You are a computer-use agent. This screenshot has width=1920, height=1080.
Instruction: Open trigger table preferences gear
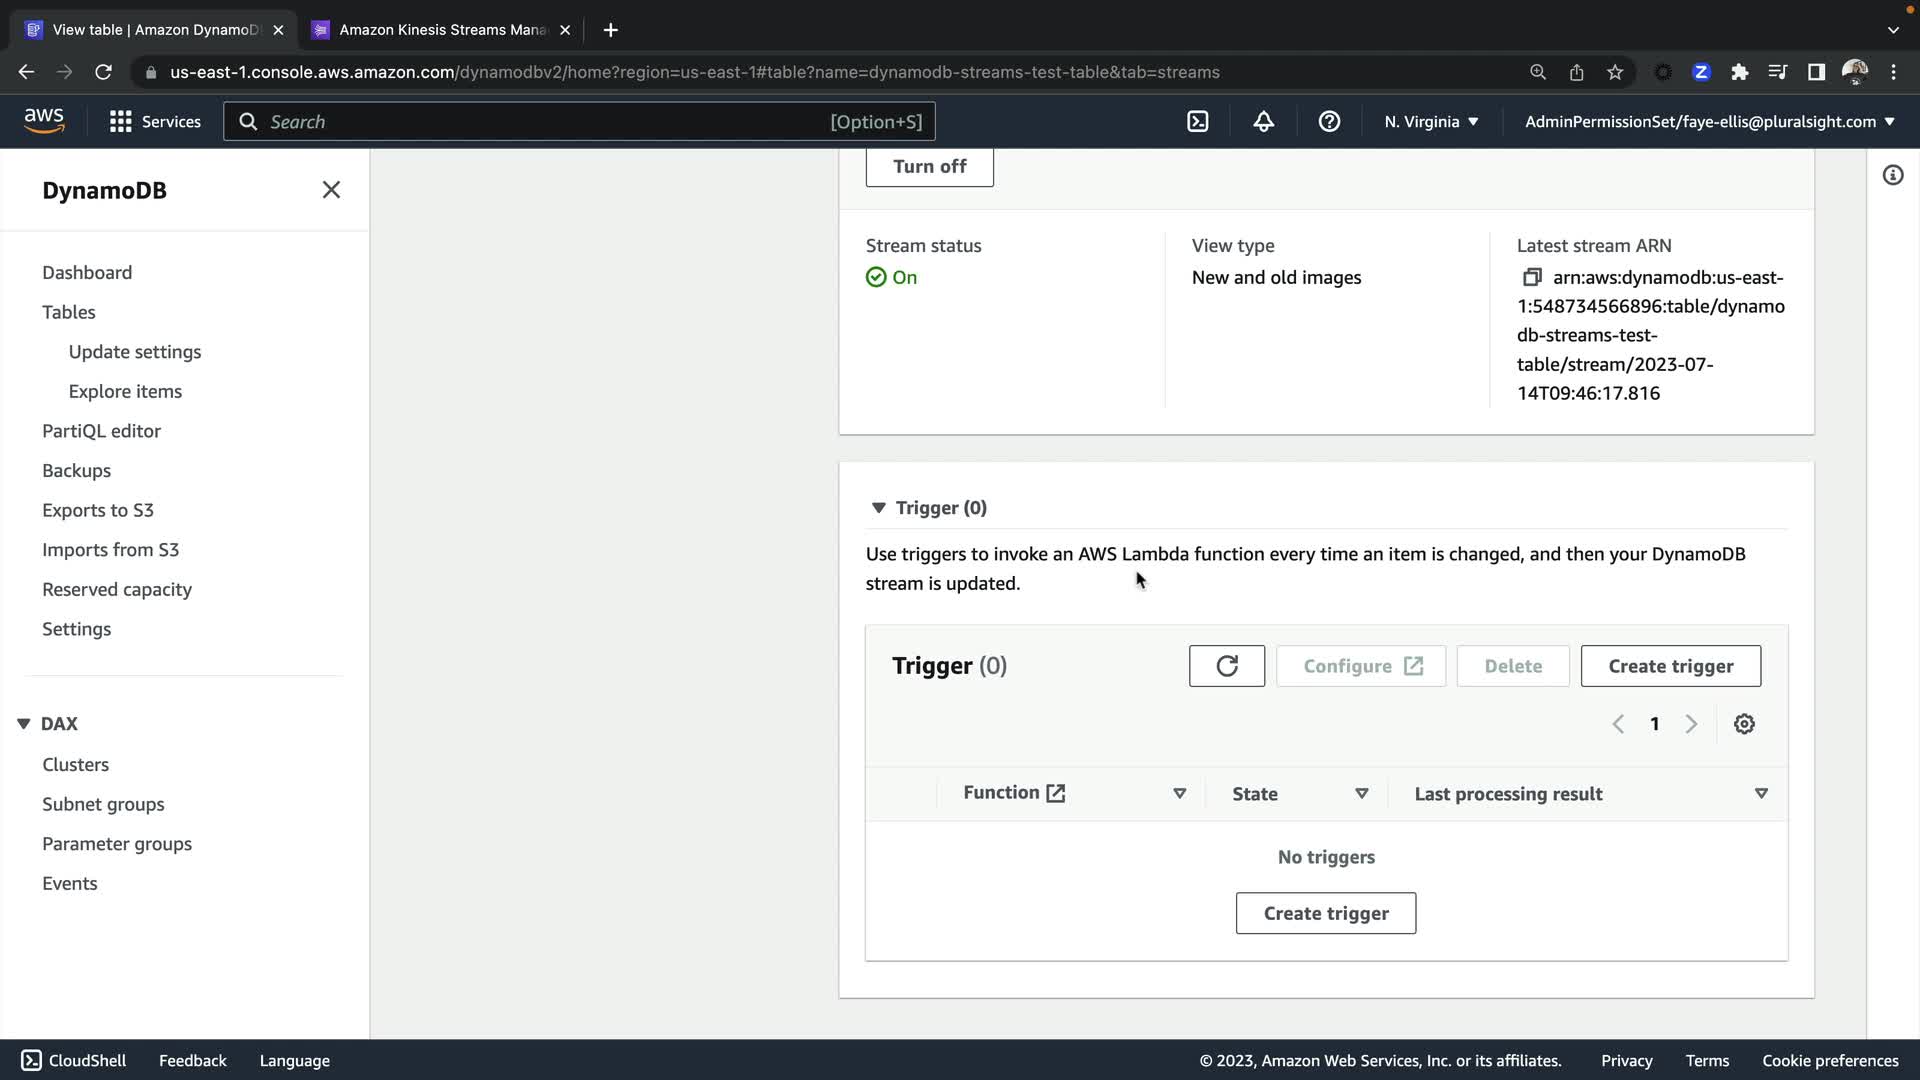pyautogui.click(x=1744, y=724)
